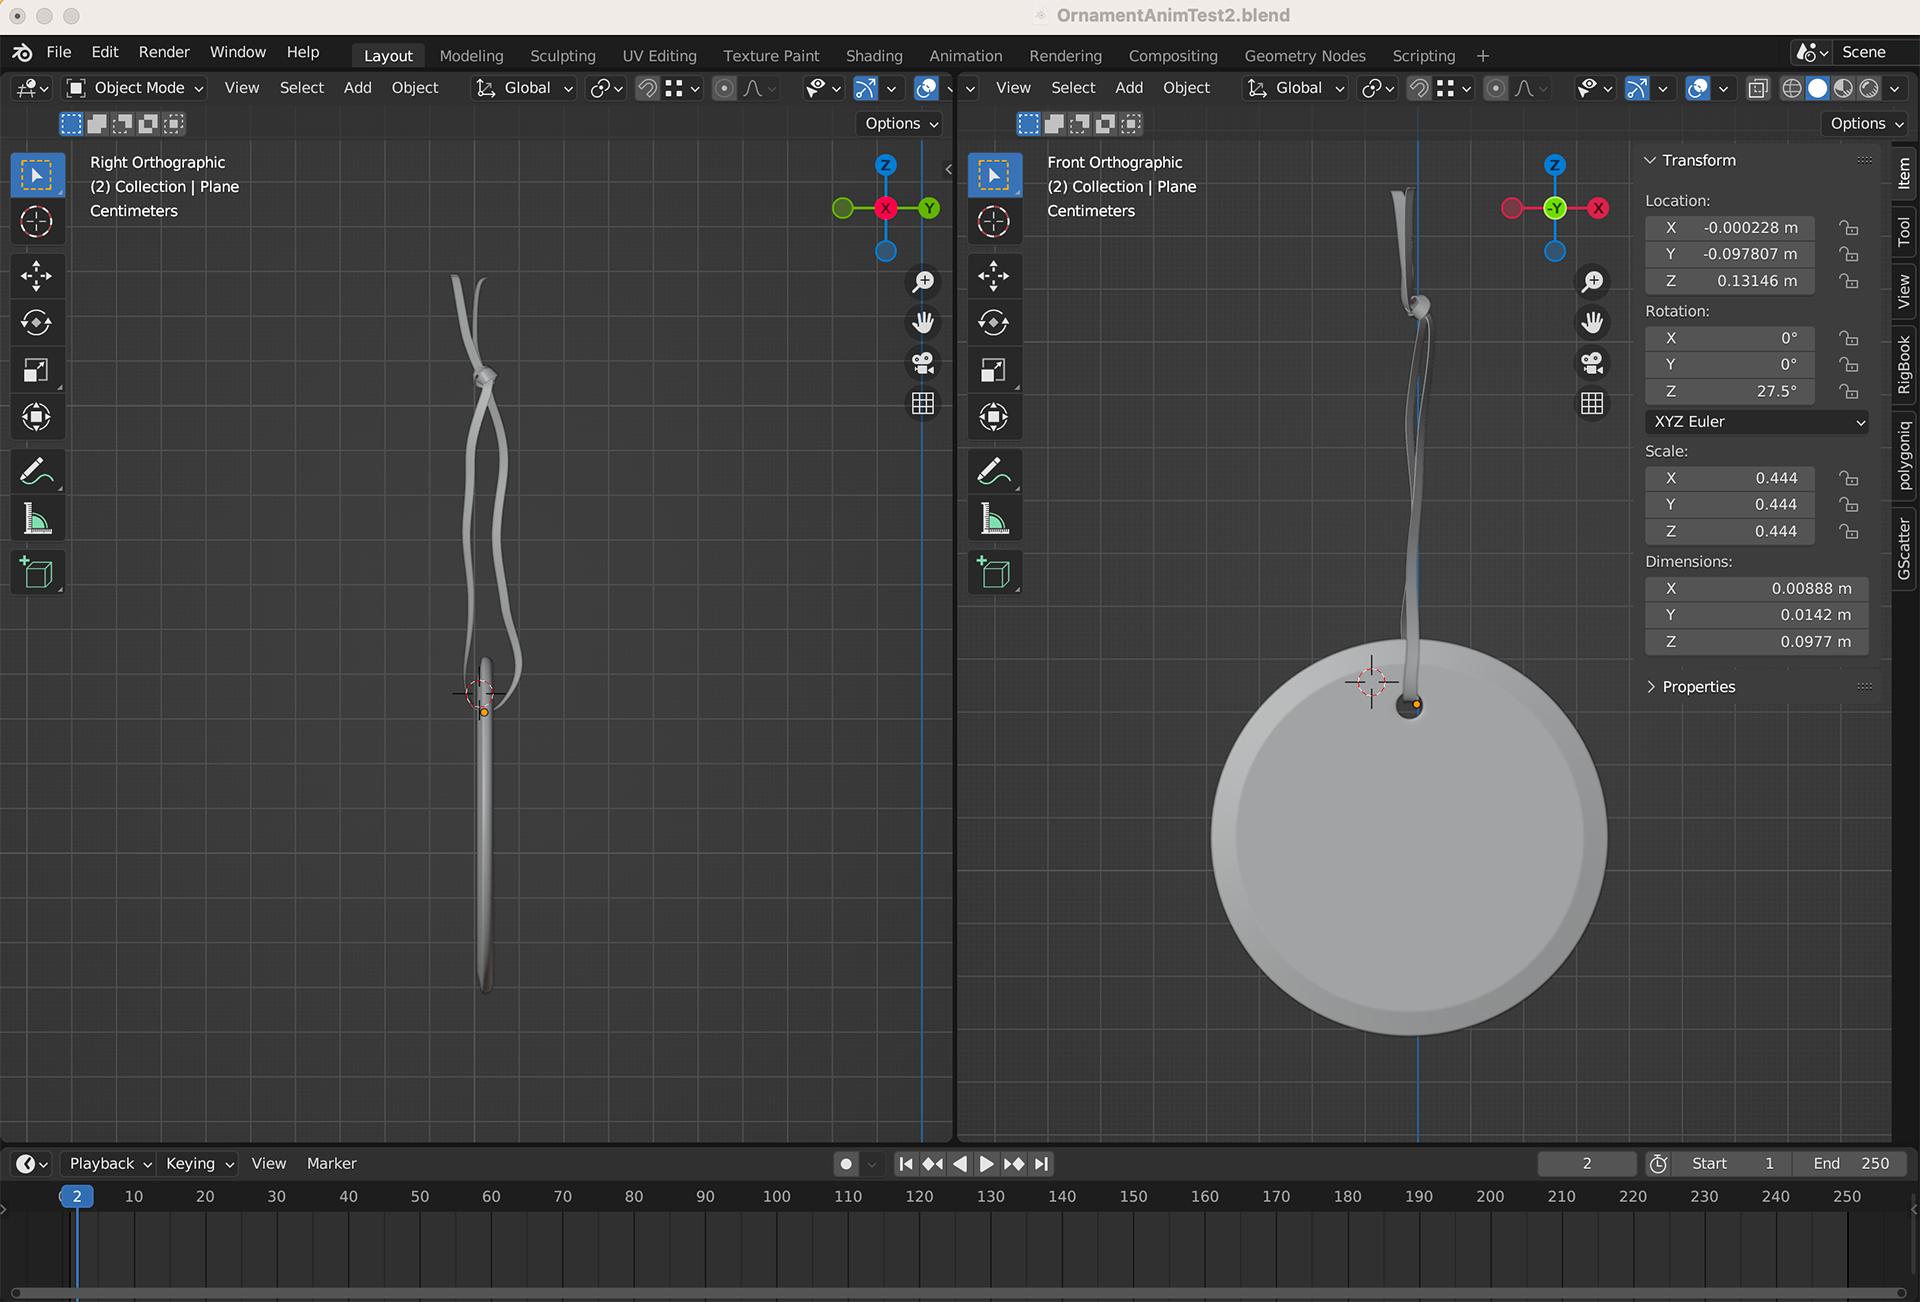1920x1302 pixels.
Task: Open the XYZ Euler rotation mode dropdown
Action: [x=1756, y=422]
